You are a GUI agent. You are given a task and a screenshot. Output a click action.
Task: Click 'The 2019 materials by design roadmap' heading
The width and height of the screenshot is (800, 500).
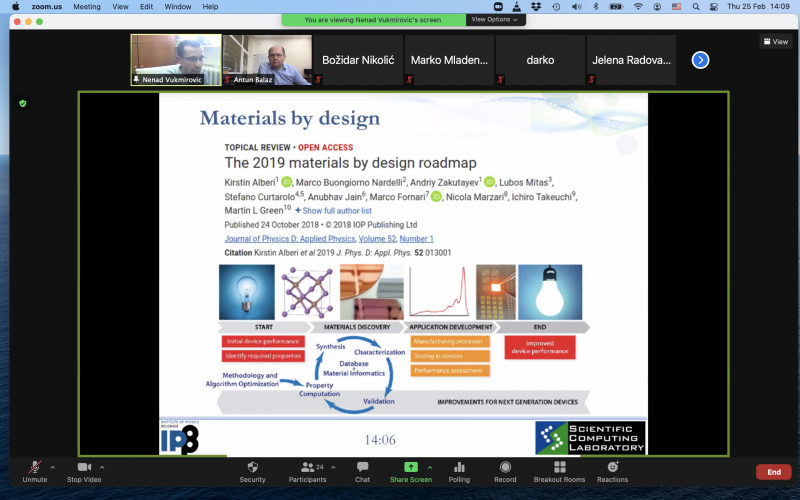(351, 163)
